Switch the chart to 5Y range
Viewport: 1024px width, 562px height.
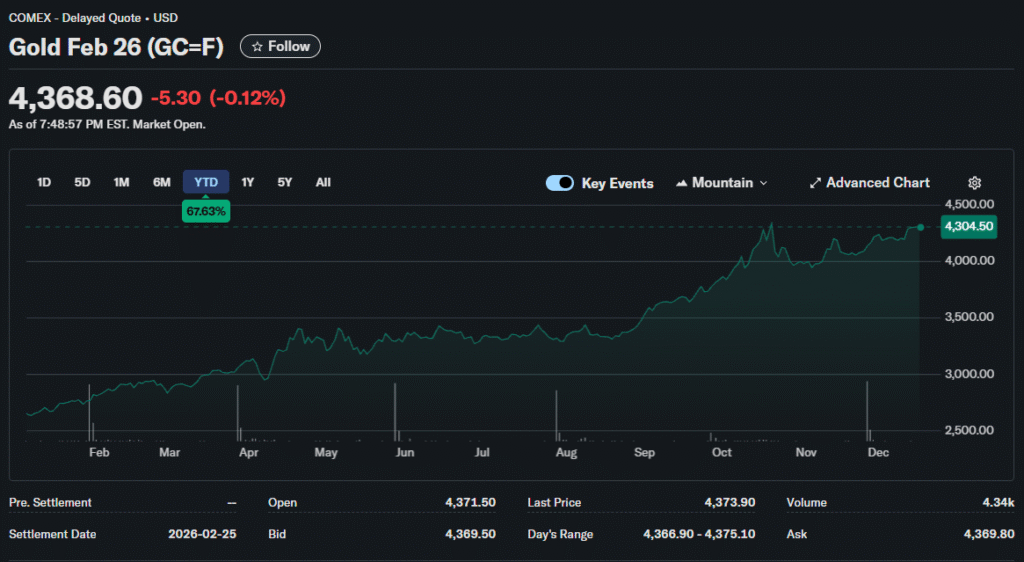(x=285, y=182)
